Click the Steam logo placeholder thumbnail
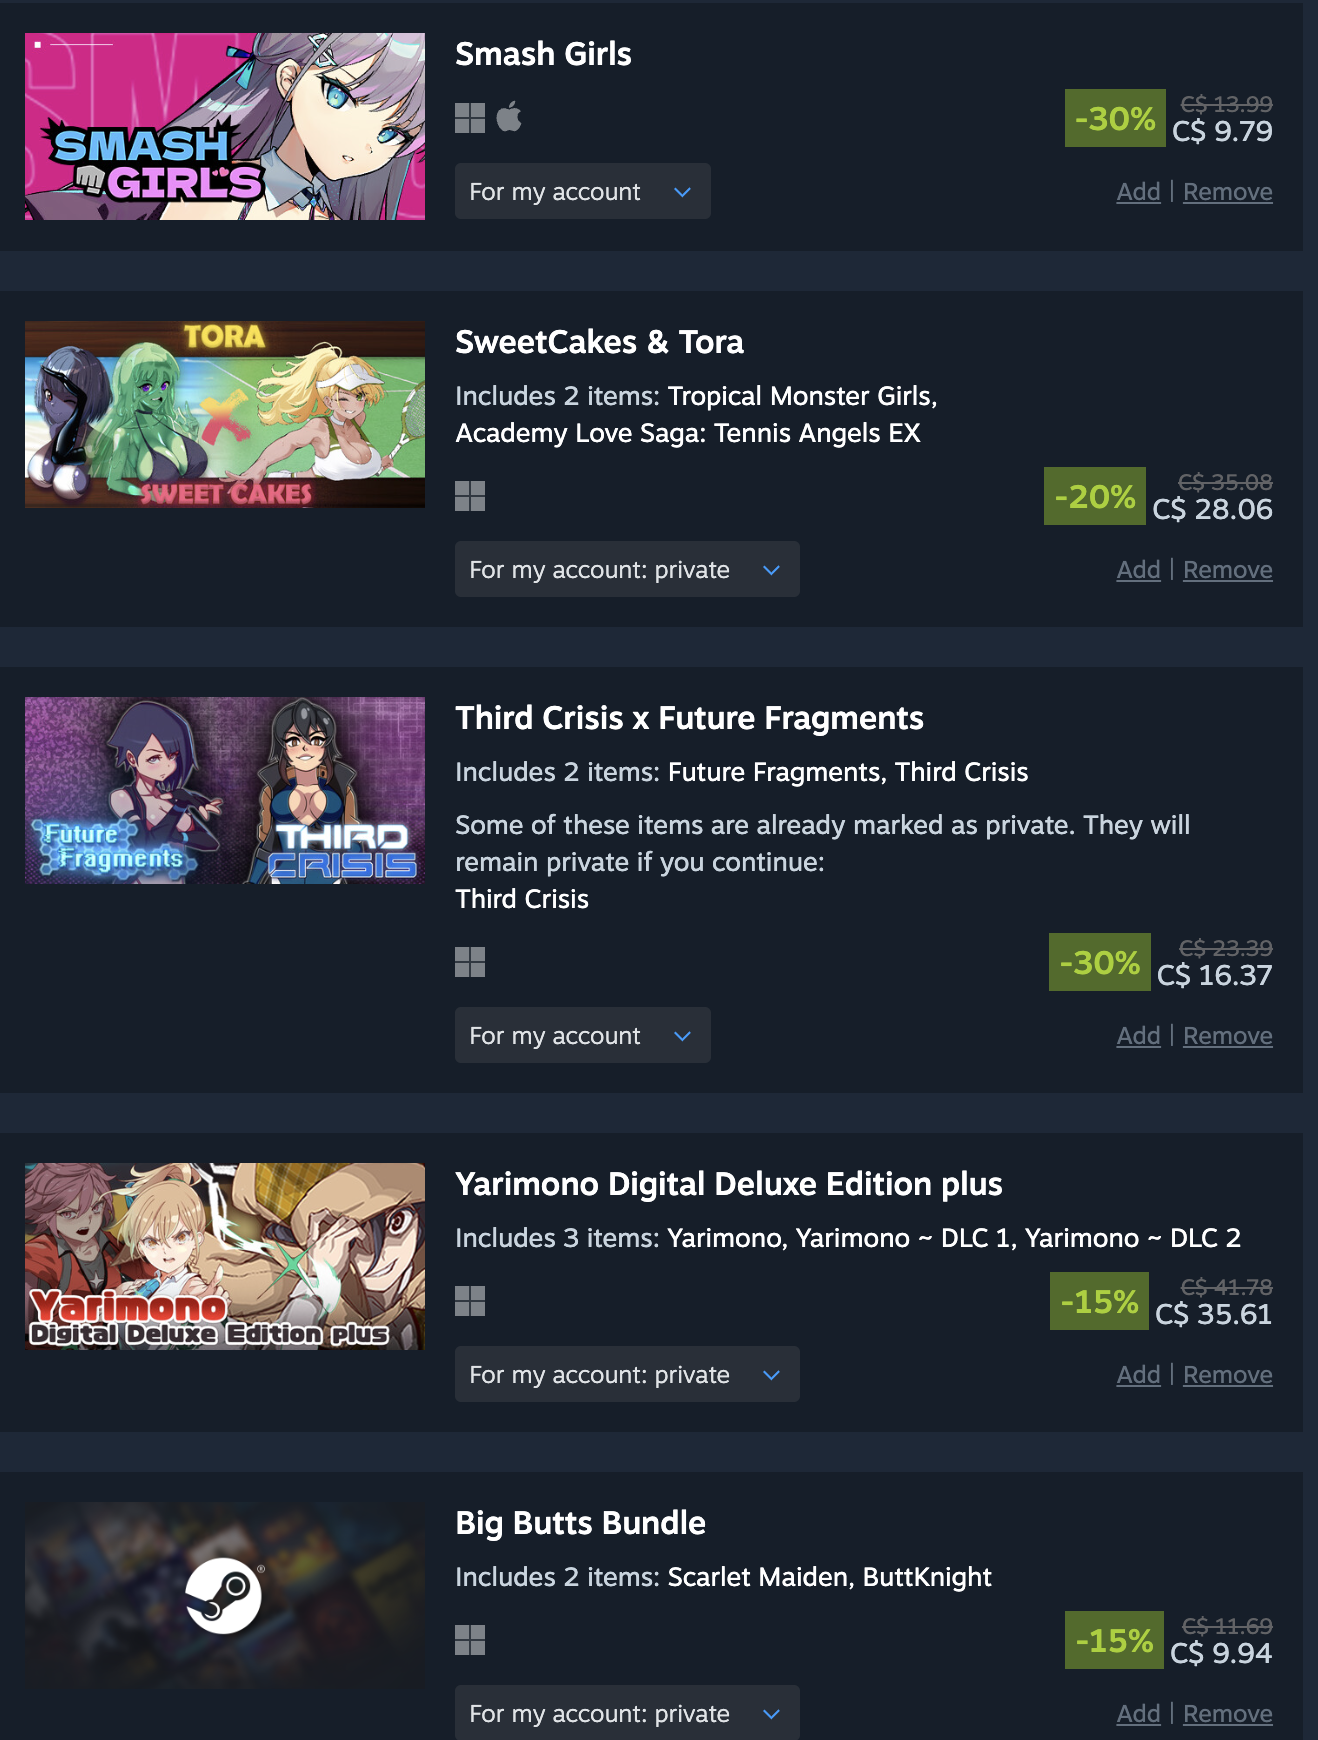Image resolution: width=1318 pixels, height=1740 pixels. [x=225, y=1595]
